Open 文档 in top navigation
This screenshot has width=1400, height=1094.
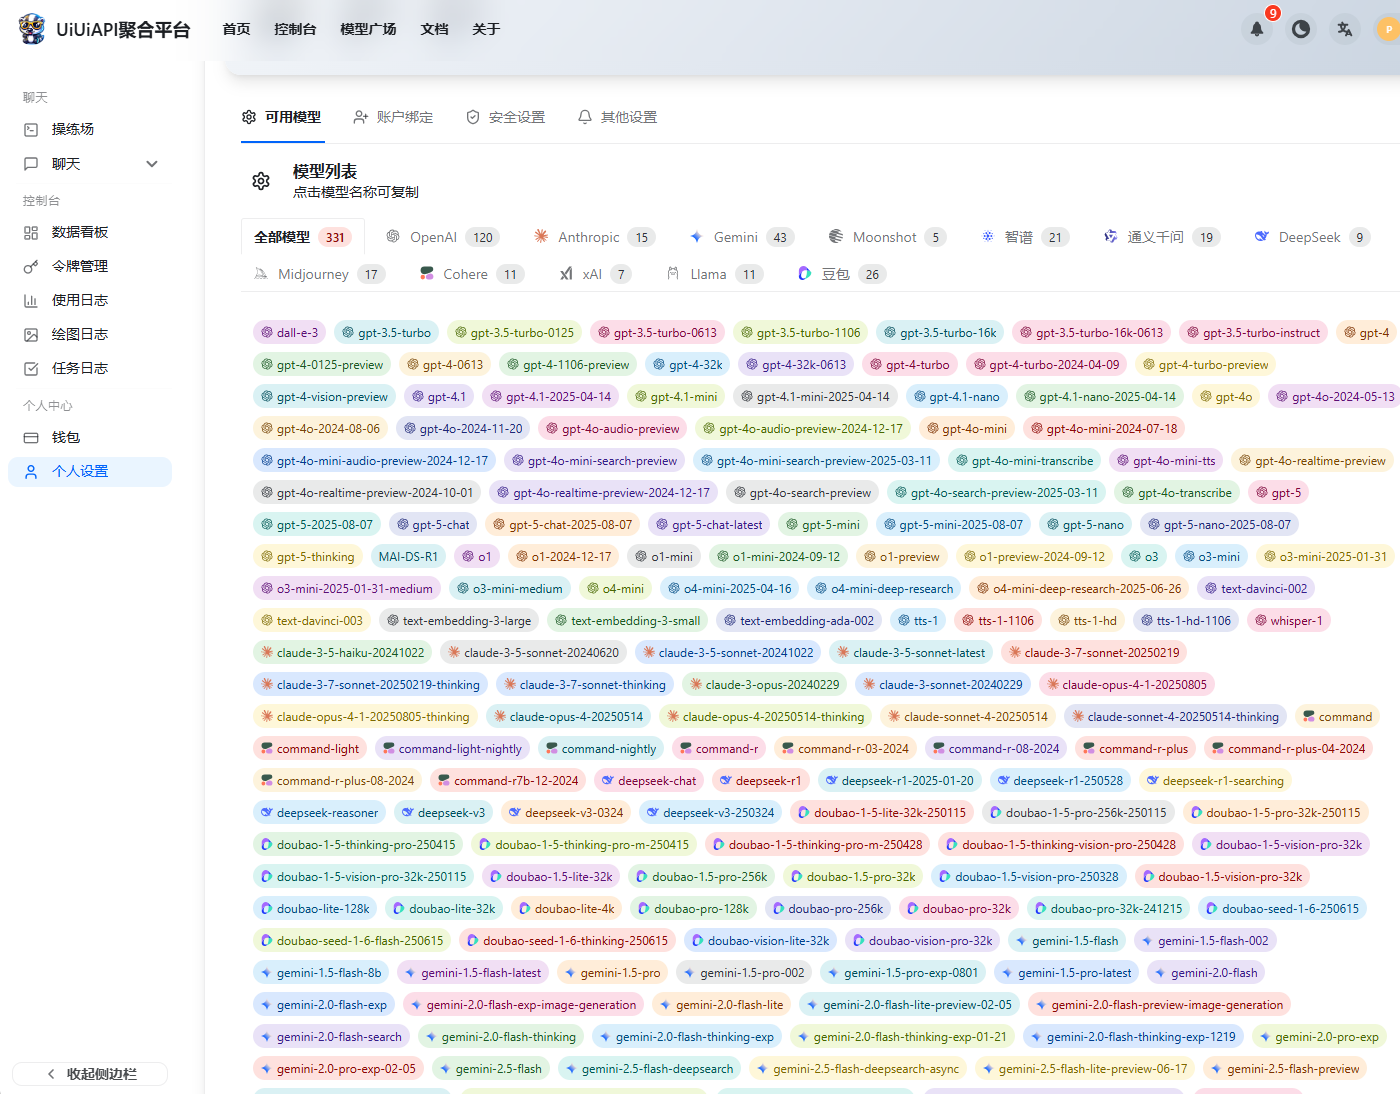(434, 29)
